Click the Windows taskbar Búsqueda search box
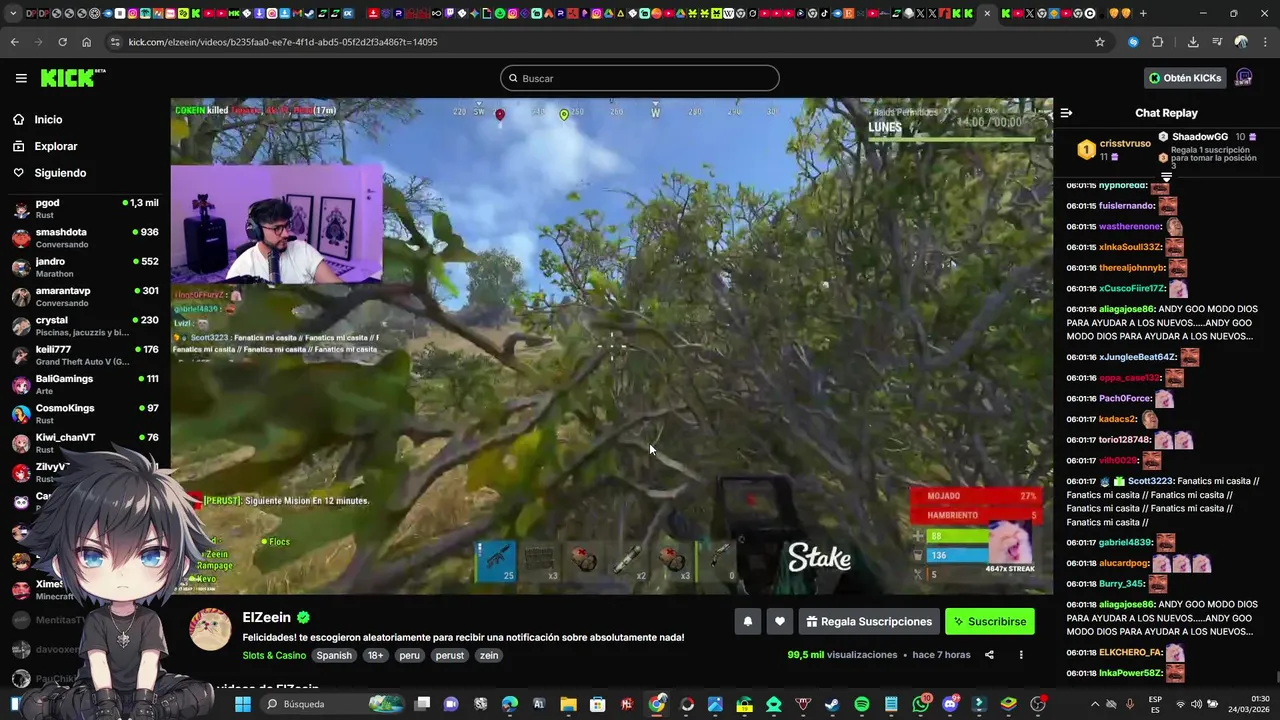 (x=335, y=704)
